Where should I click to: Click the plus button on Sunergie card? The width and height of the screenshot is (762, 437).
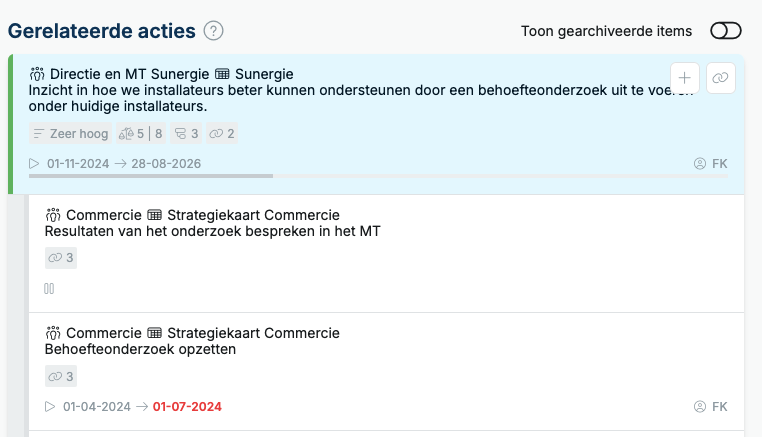coord(684,78)
